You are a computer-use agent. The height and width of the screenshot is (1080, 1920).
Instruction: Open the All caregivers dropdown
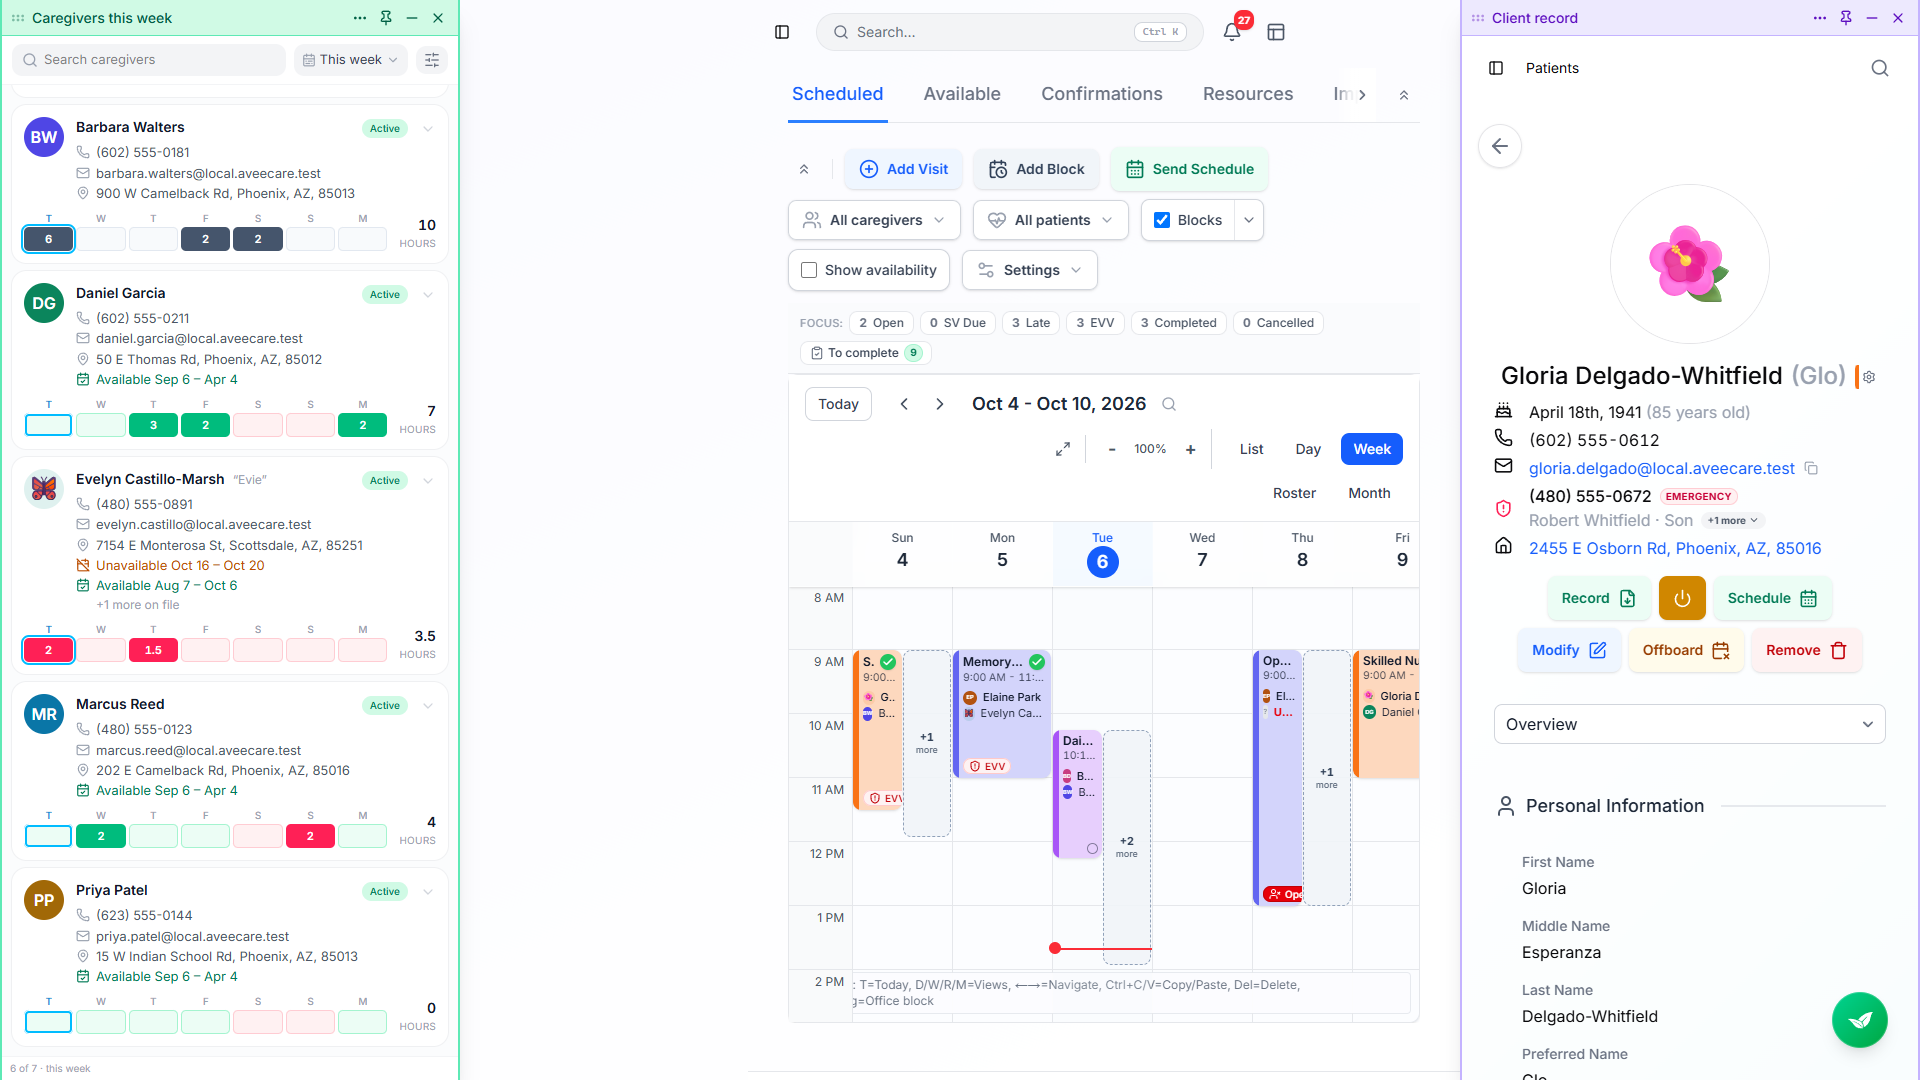pyautogui.click(x=874, y=220)
